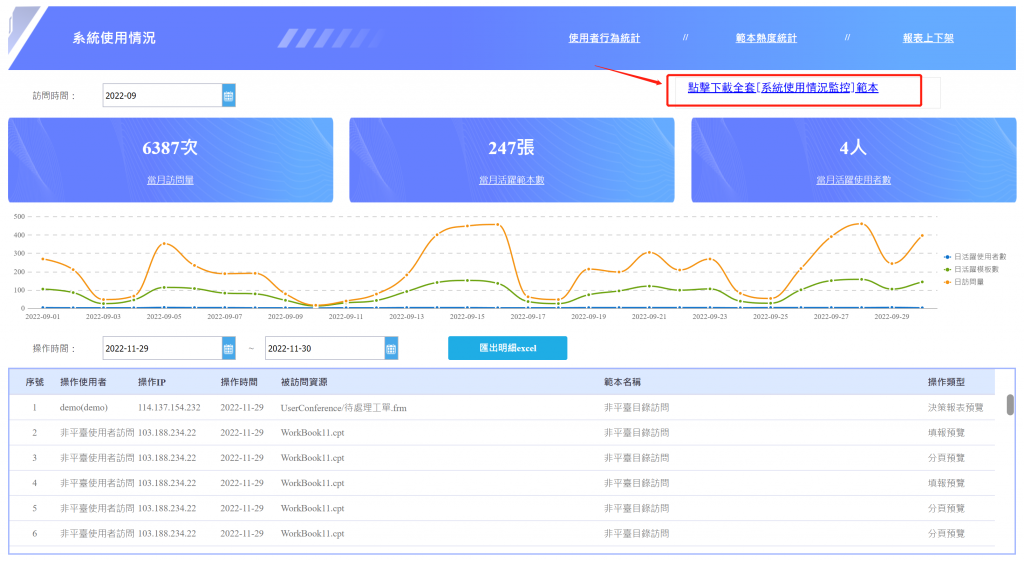Viewport: 1024px width, 561px height.
Task: Click the 當月訪問量 link
Action: pos(170,180)
